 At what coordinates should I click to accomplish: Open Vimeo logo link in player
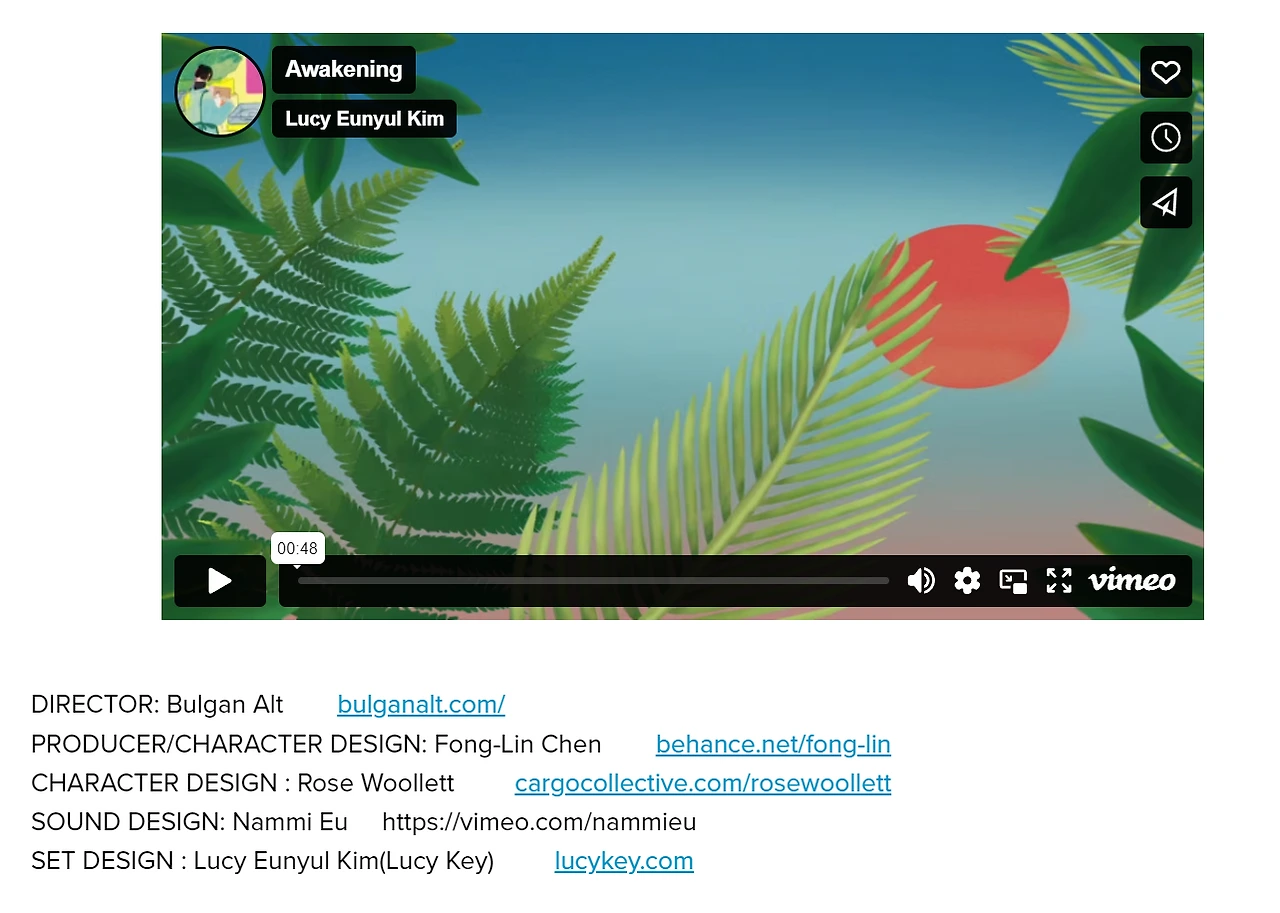1132,580
